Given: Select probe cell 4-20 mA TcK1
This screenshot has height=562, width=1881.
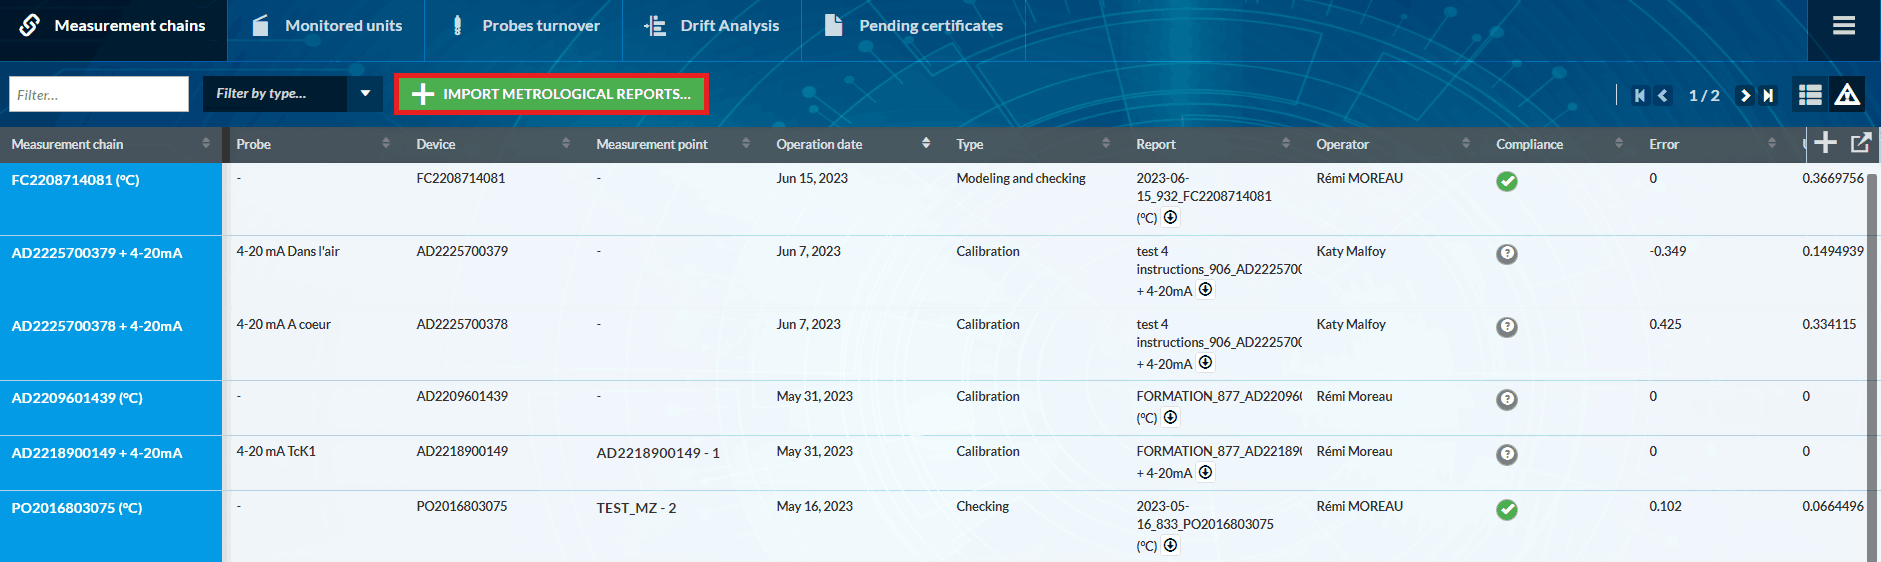Looking at the screenshot, I should click(276, 451).
